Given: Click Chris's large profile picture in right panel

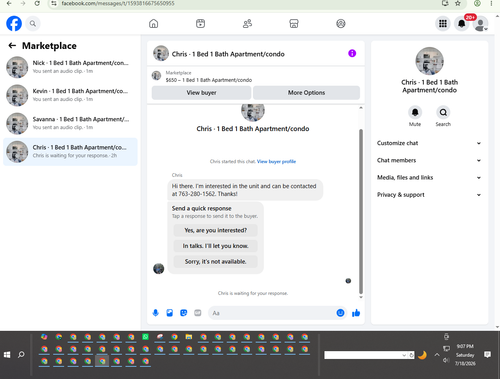Looking at the screenshot, I should point(429,61).
